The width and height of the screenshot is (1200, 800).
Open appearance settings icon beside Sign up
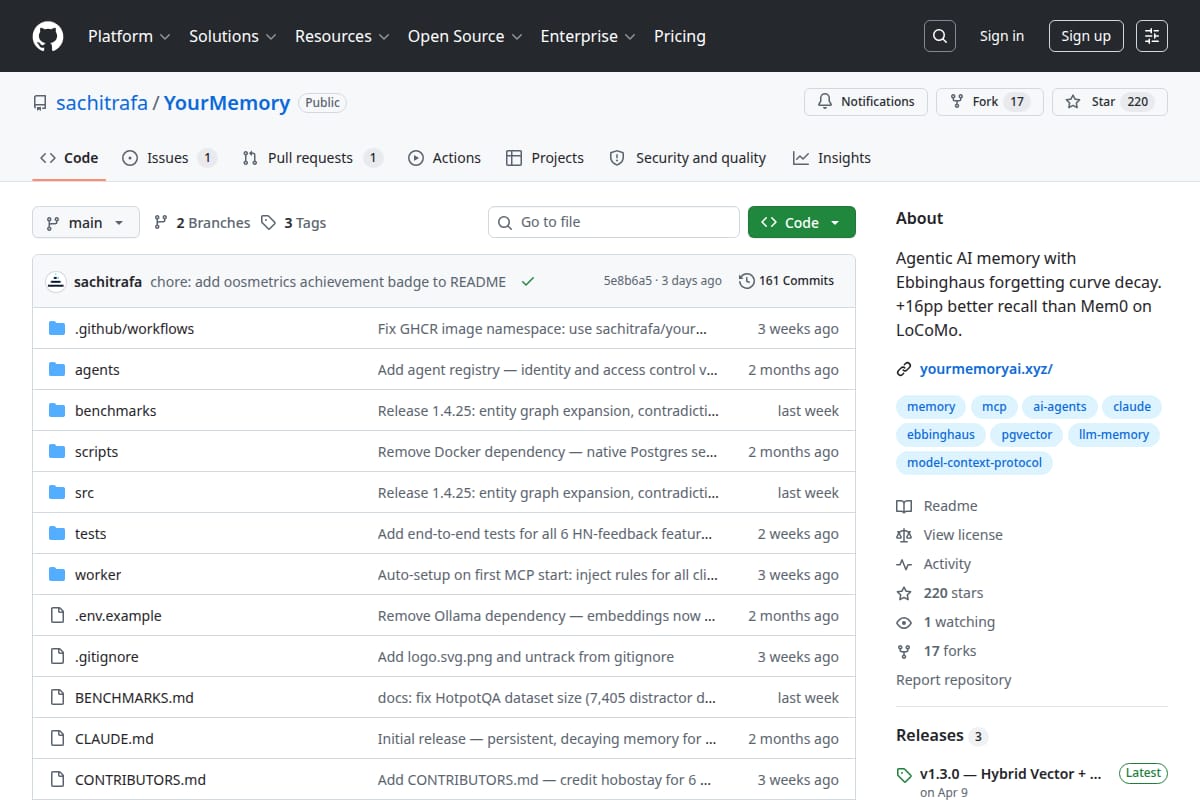(x=1152, y=36)
